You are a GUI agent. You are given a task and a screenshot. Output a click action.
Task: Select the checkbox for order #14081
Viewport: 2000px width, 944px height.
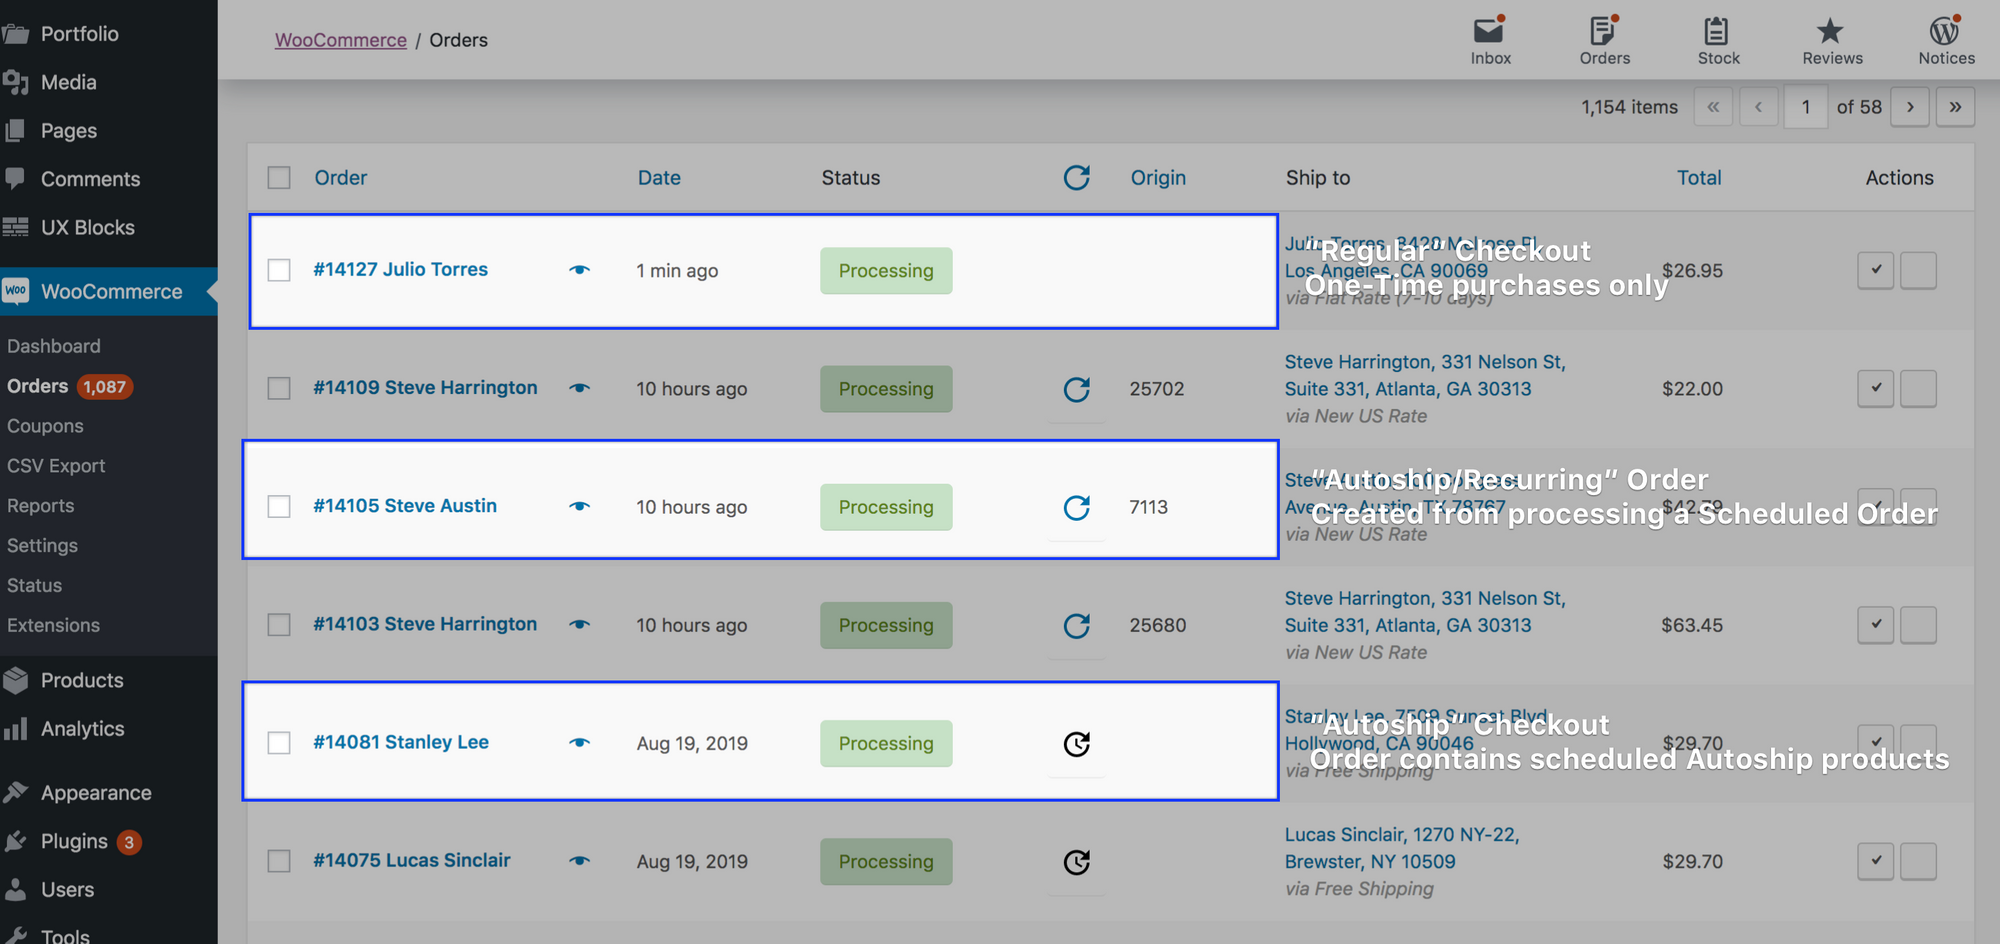pos(279,743)
